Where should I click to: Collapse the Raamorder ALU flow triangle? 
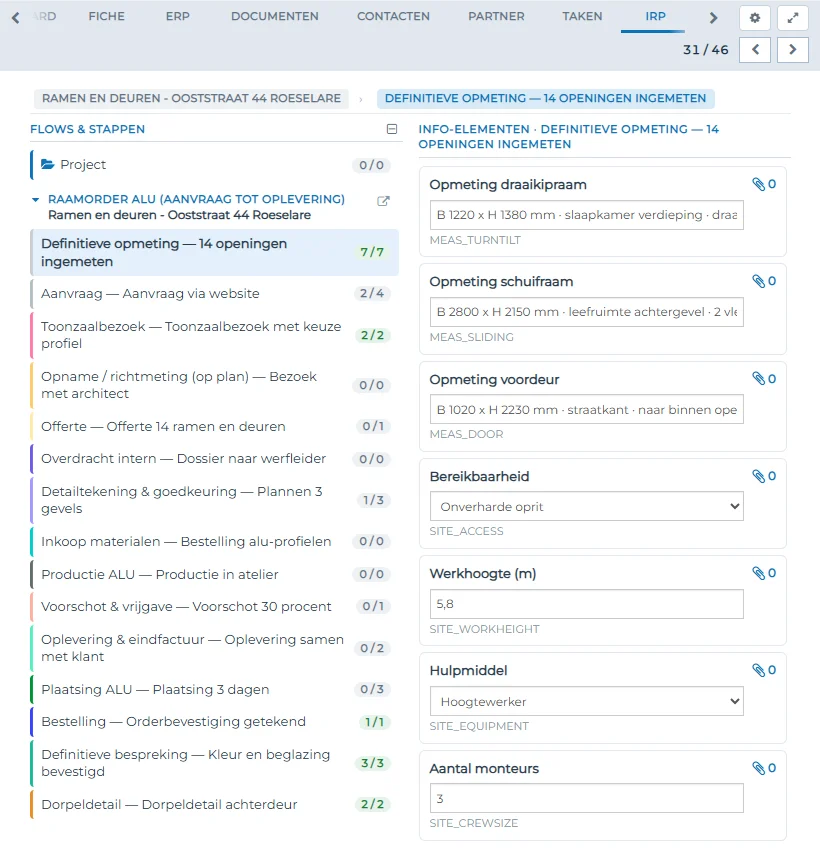coord(35,199)
